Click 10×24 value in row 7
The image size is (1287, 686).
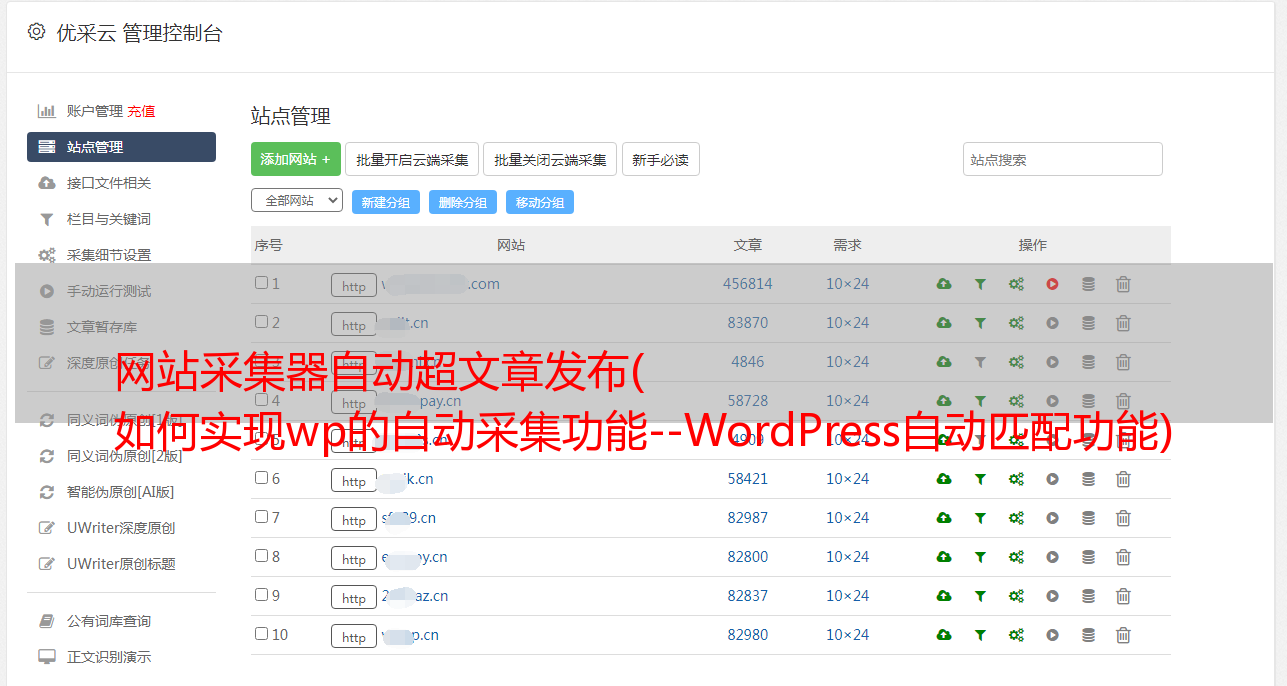[x=848, y=518]
